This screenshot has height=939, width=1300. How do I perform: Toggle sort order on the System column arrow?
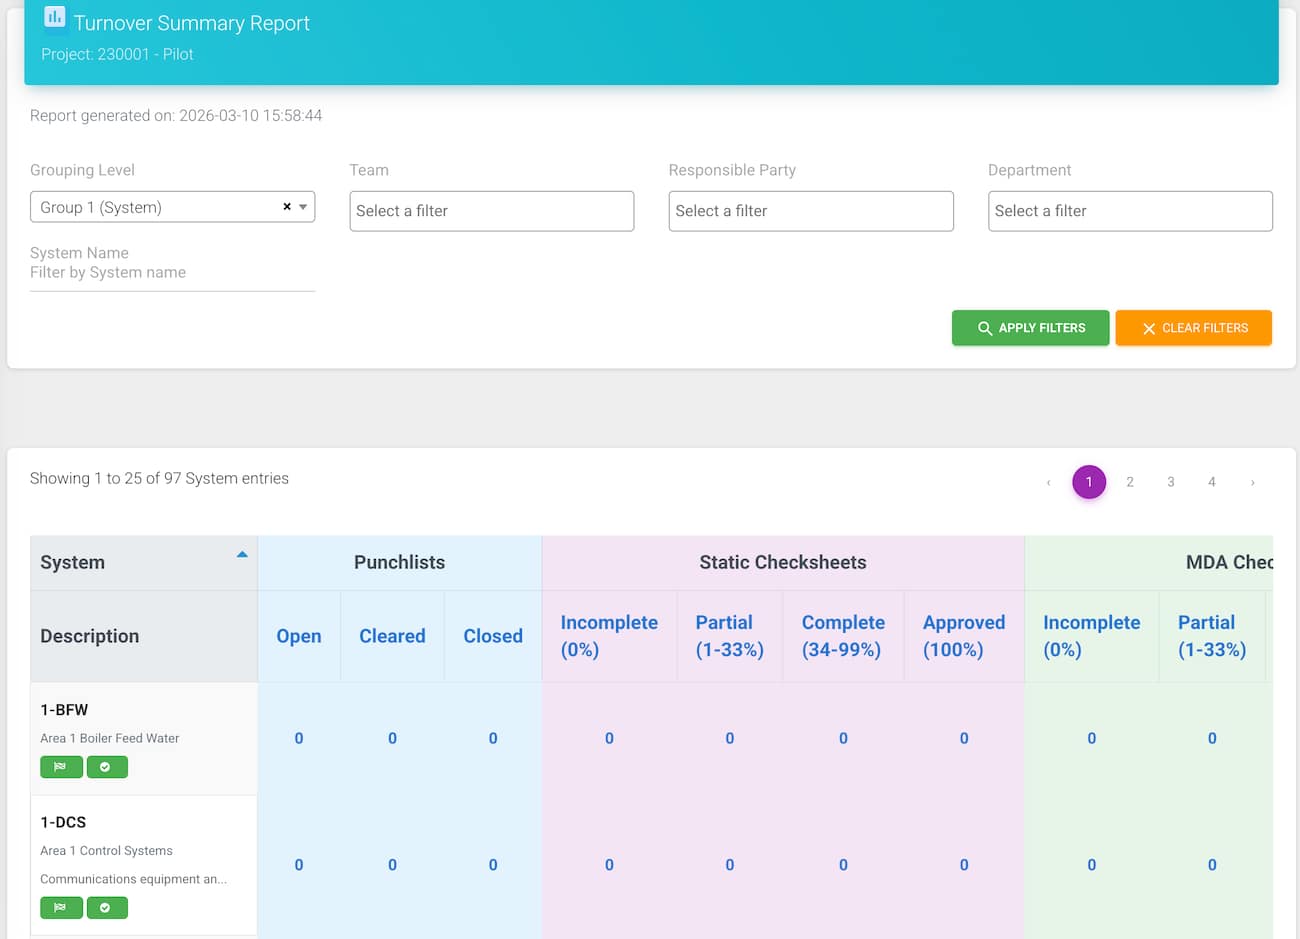242,554
